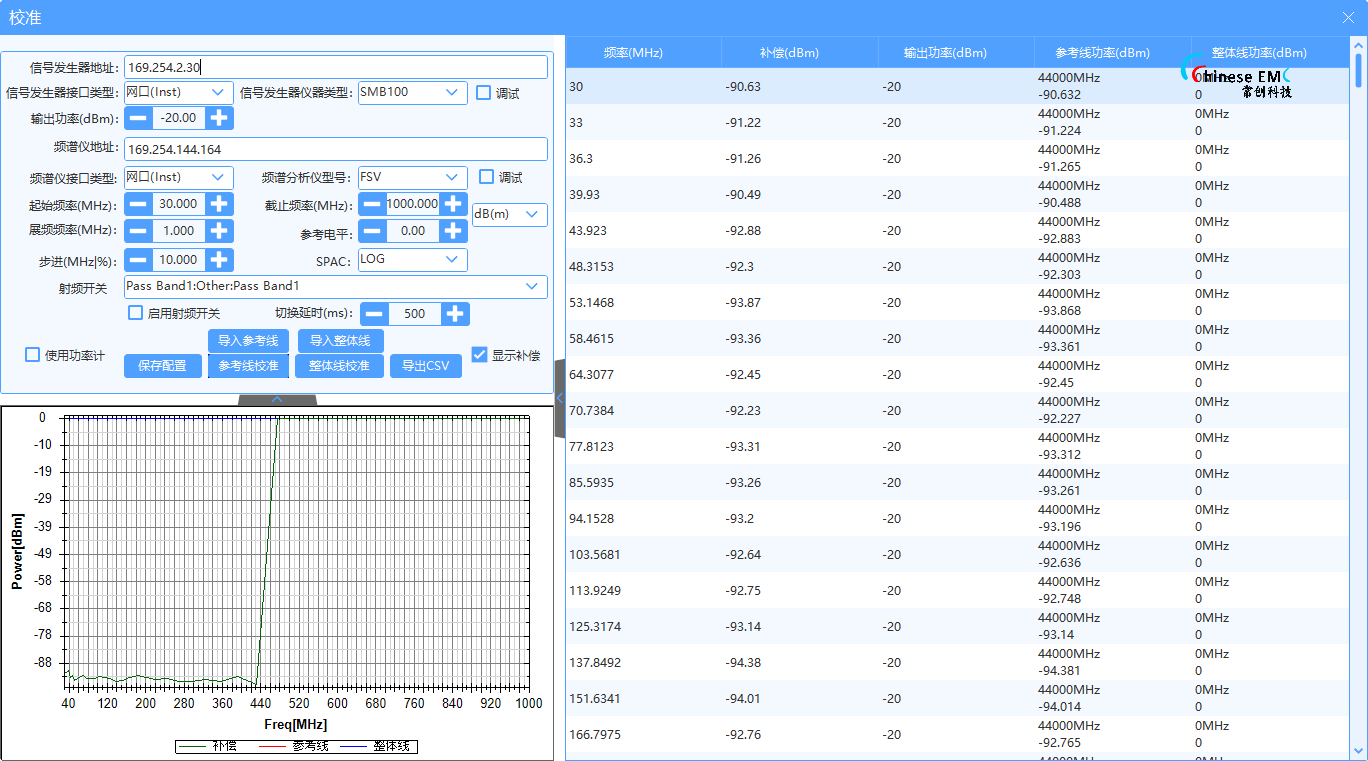This screenshot has height=761, width=1368.
Task: Click table scrollbar down arrow
Action: 1358,750
